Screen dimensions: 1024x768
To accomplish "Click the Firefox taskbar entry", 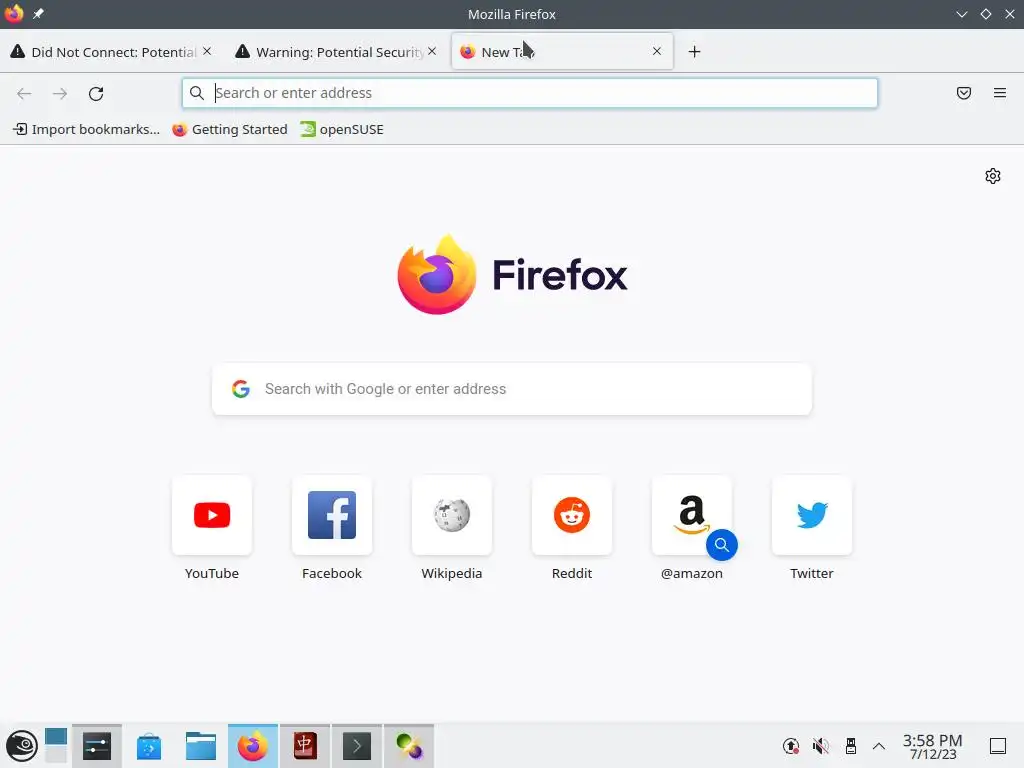I will [x=253, y=746].
